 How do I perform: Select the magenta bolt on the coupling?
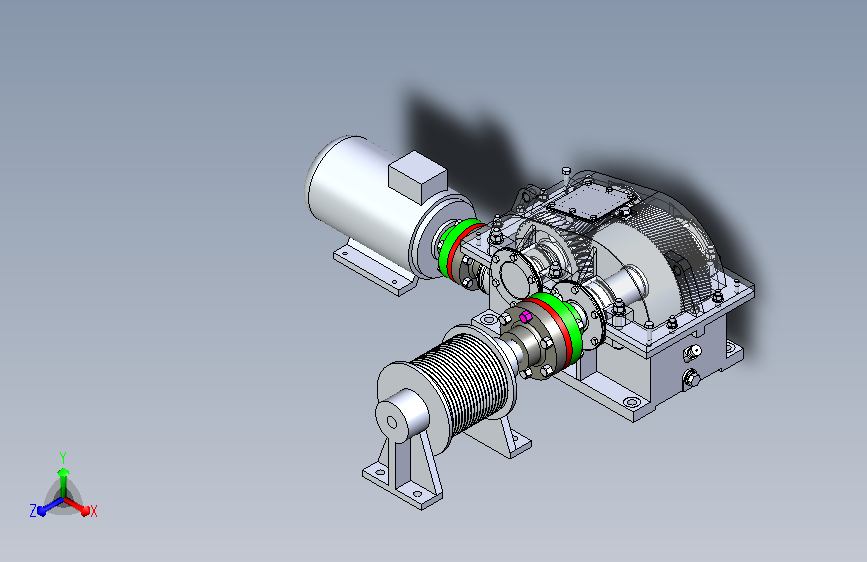[525, 316]
